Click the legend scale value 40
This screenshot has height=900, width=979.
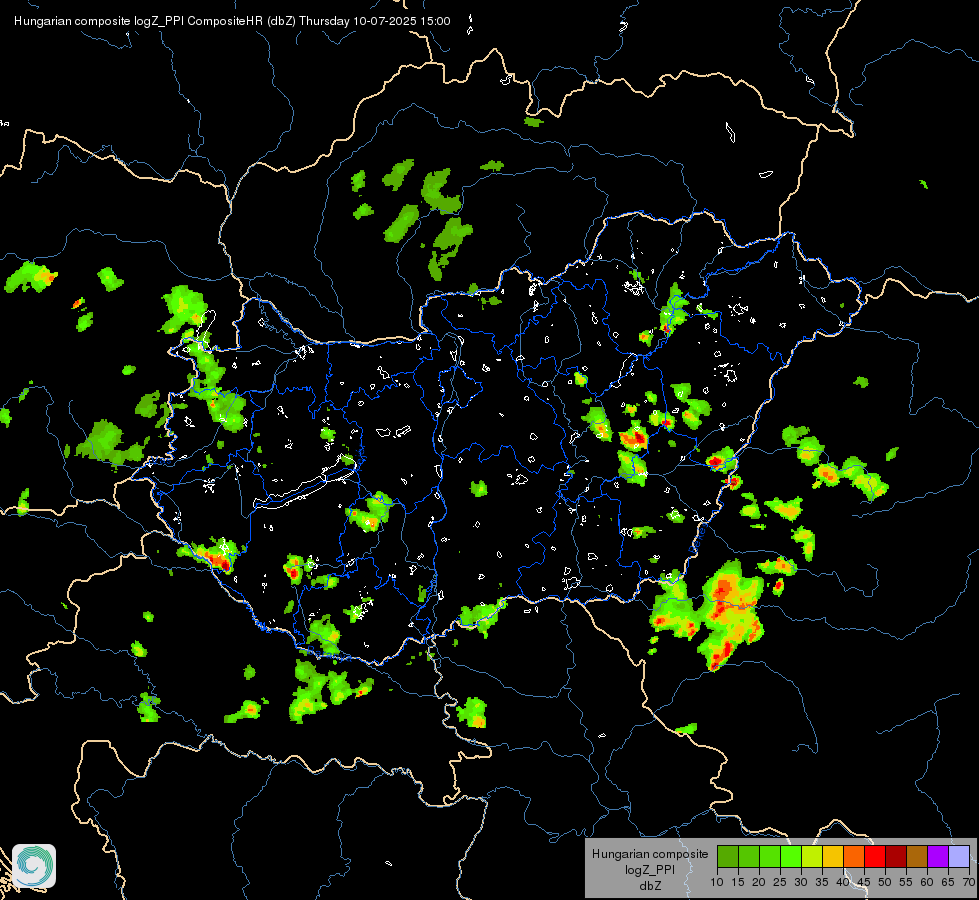[843, 883]
